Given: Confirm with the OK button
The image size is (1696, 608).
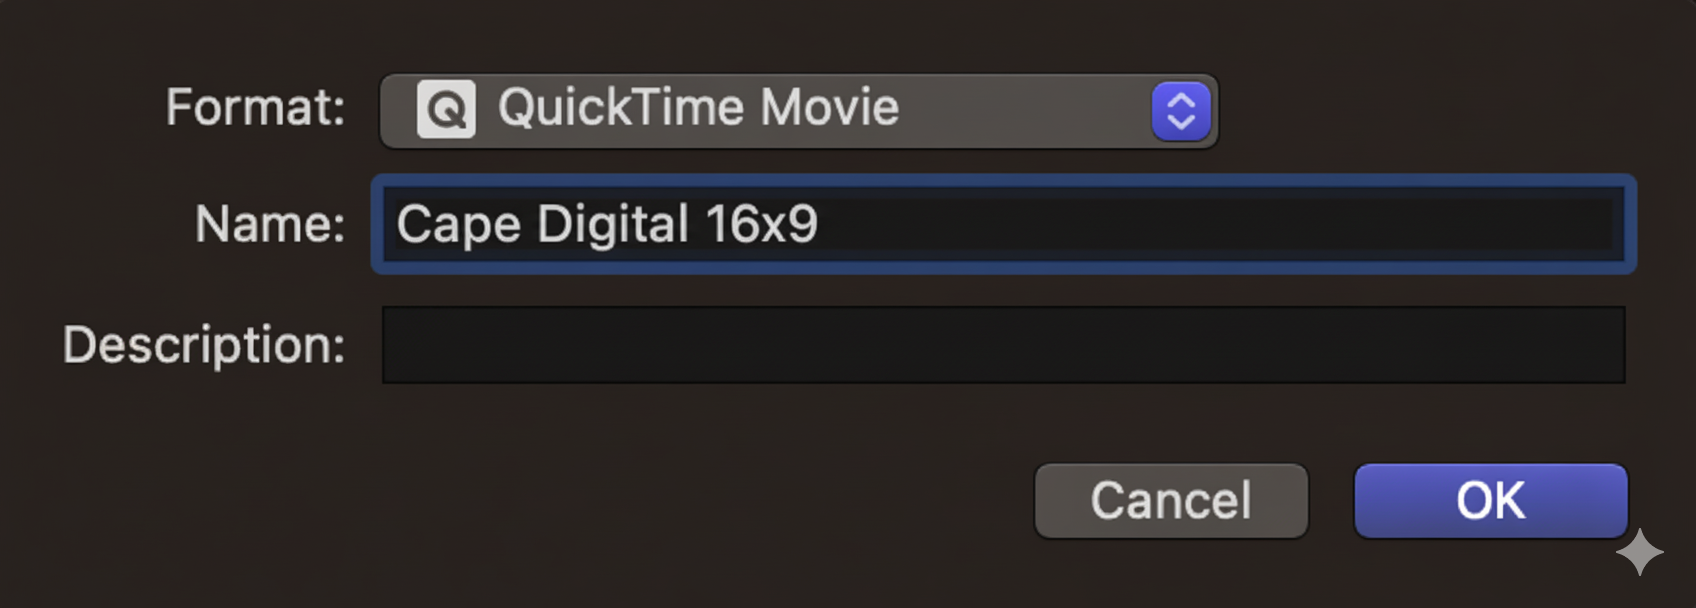Looking at the screenshot, I should click(1490, 500).
